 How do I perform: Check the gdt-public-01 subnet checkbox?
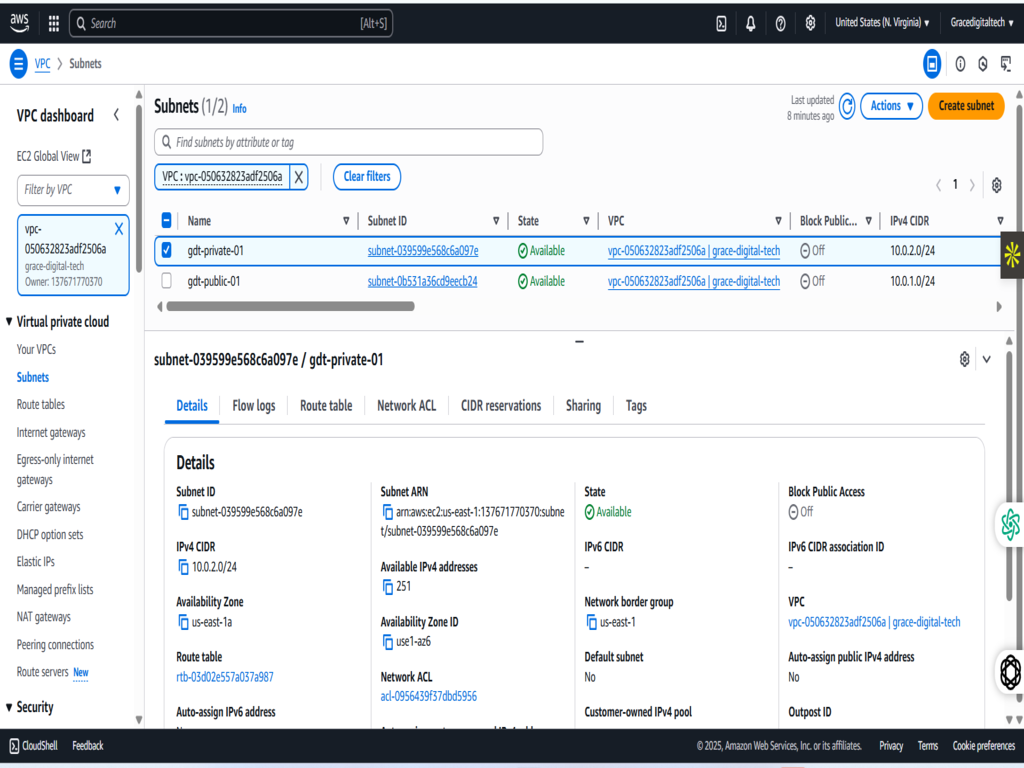pyautogui.click(x=167, y=281)
